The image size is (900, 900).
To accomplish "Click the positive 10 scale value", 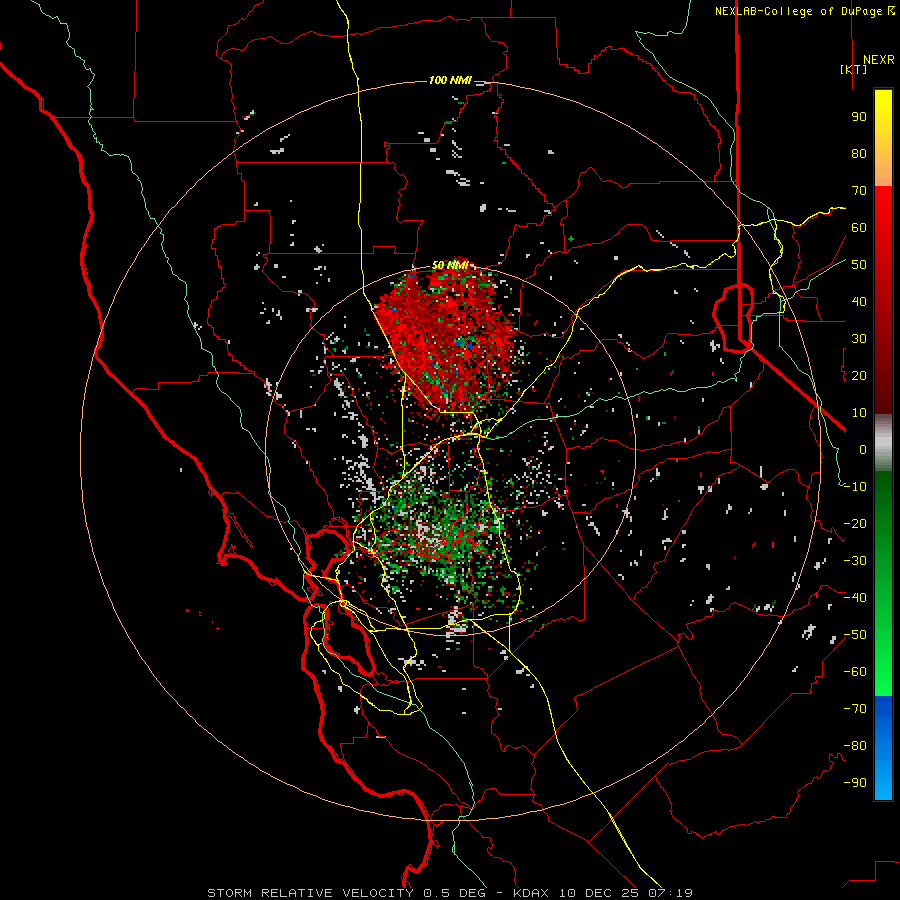I will pos(859,413).
